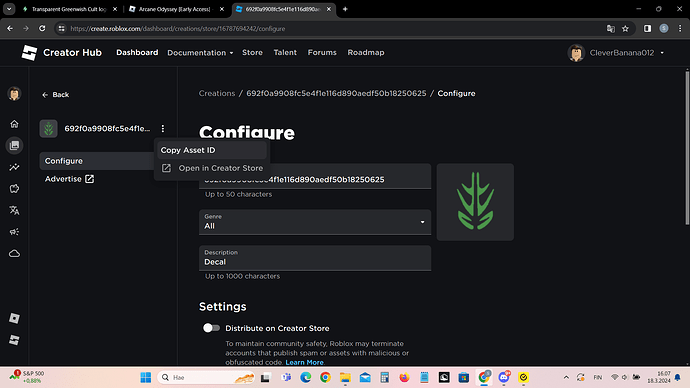This screenshot has width=690, height=388.
Task: Open Firefox from the Windows taskbar
Action: pyautogui.click(x=404, y=377)
